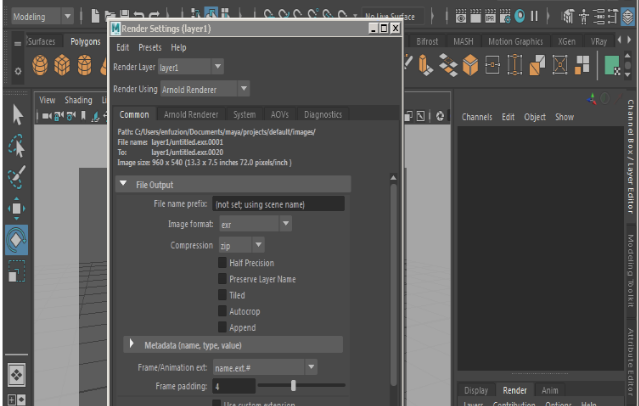Click viewport bookmark icon
Viewport: 639px width, 406px height.
[x=84, y=116]
